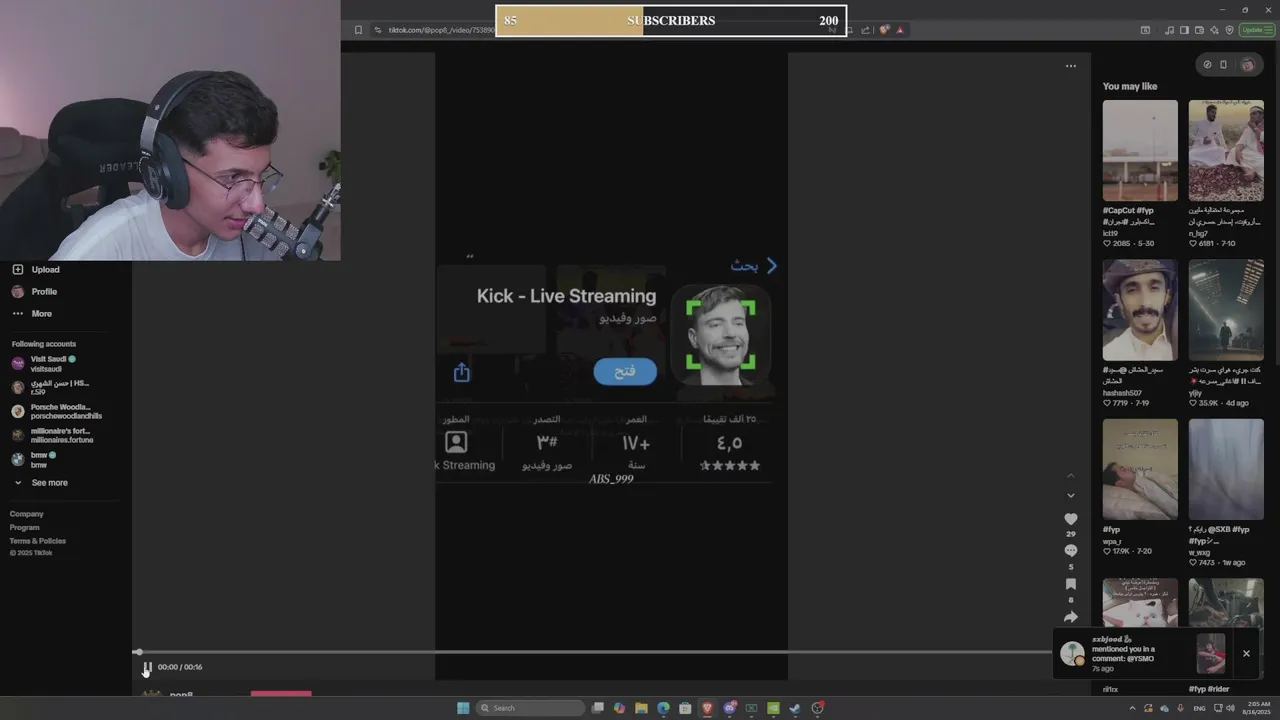The image size is (1280, 720).
Task: Click the tiktok.com address bar
Action: [440, 30]
